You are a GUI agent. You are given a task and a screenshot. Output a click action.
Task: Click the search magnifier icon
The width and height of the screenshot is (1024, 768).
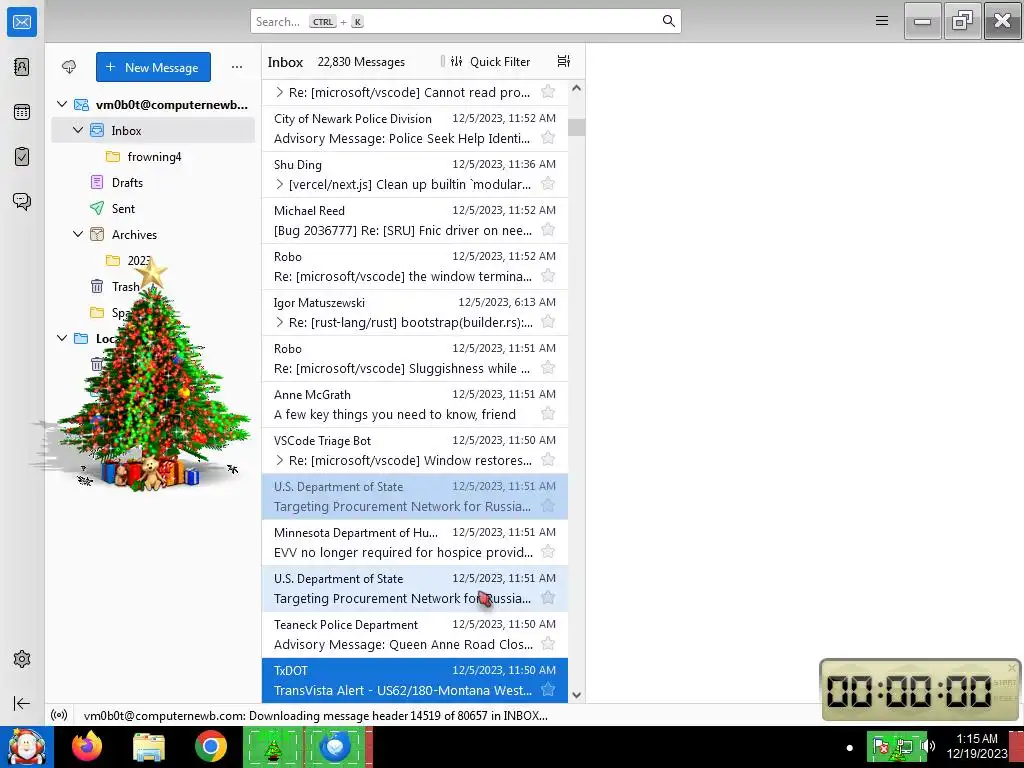668,21
